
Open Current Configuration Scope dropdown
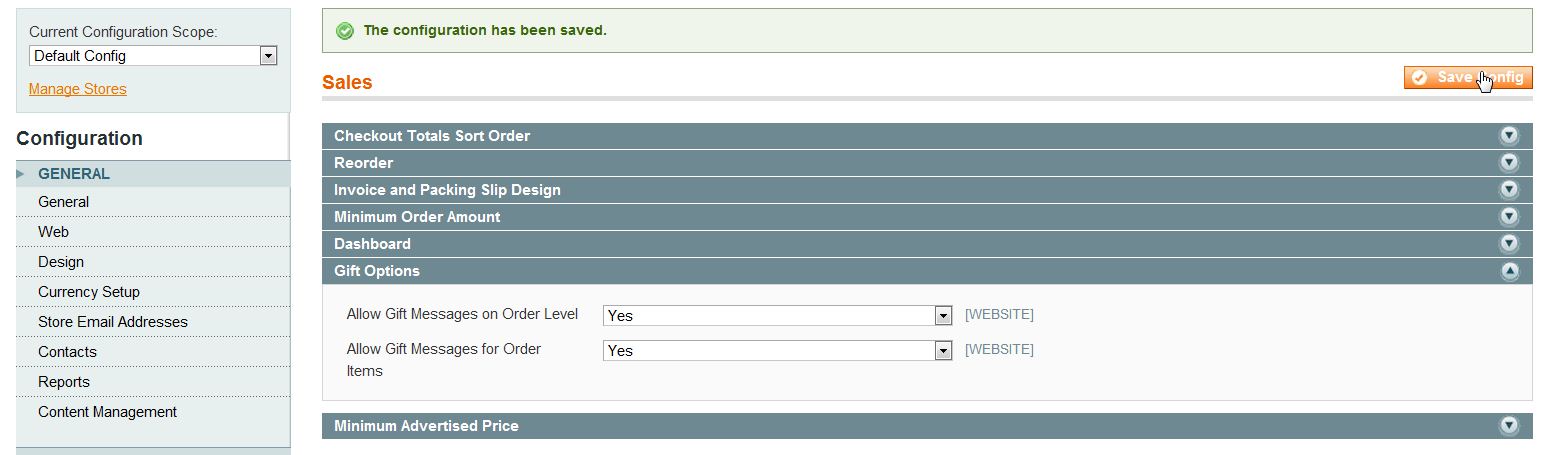(x=153, y=56)
